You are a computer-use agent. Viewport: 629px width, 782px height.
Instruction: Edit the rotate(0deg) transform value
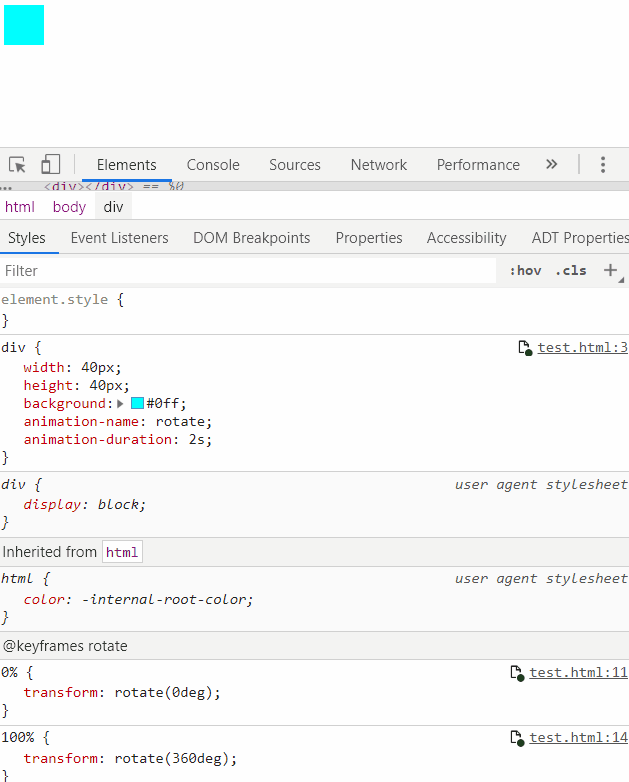coord(164,692)
